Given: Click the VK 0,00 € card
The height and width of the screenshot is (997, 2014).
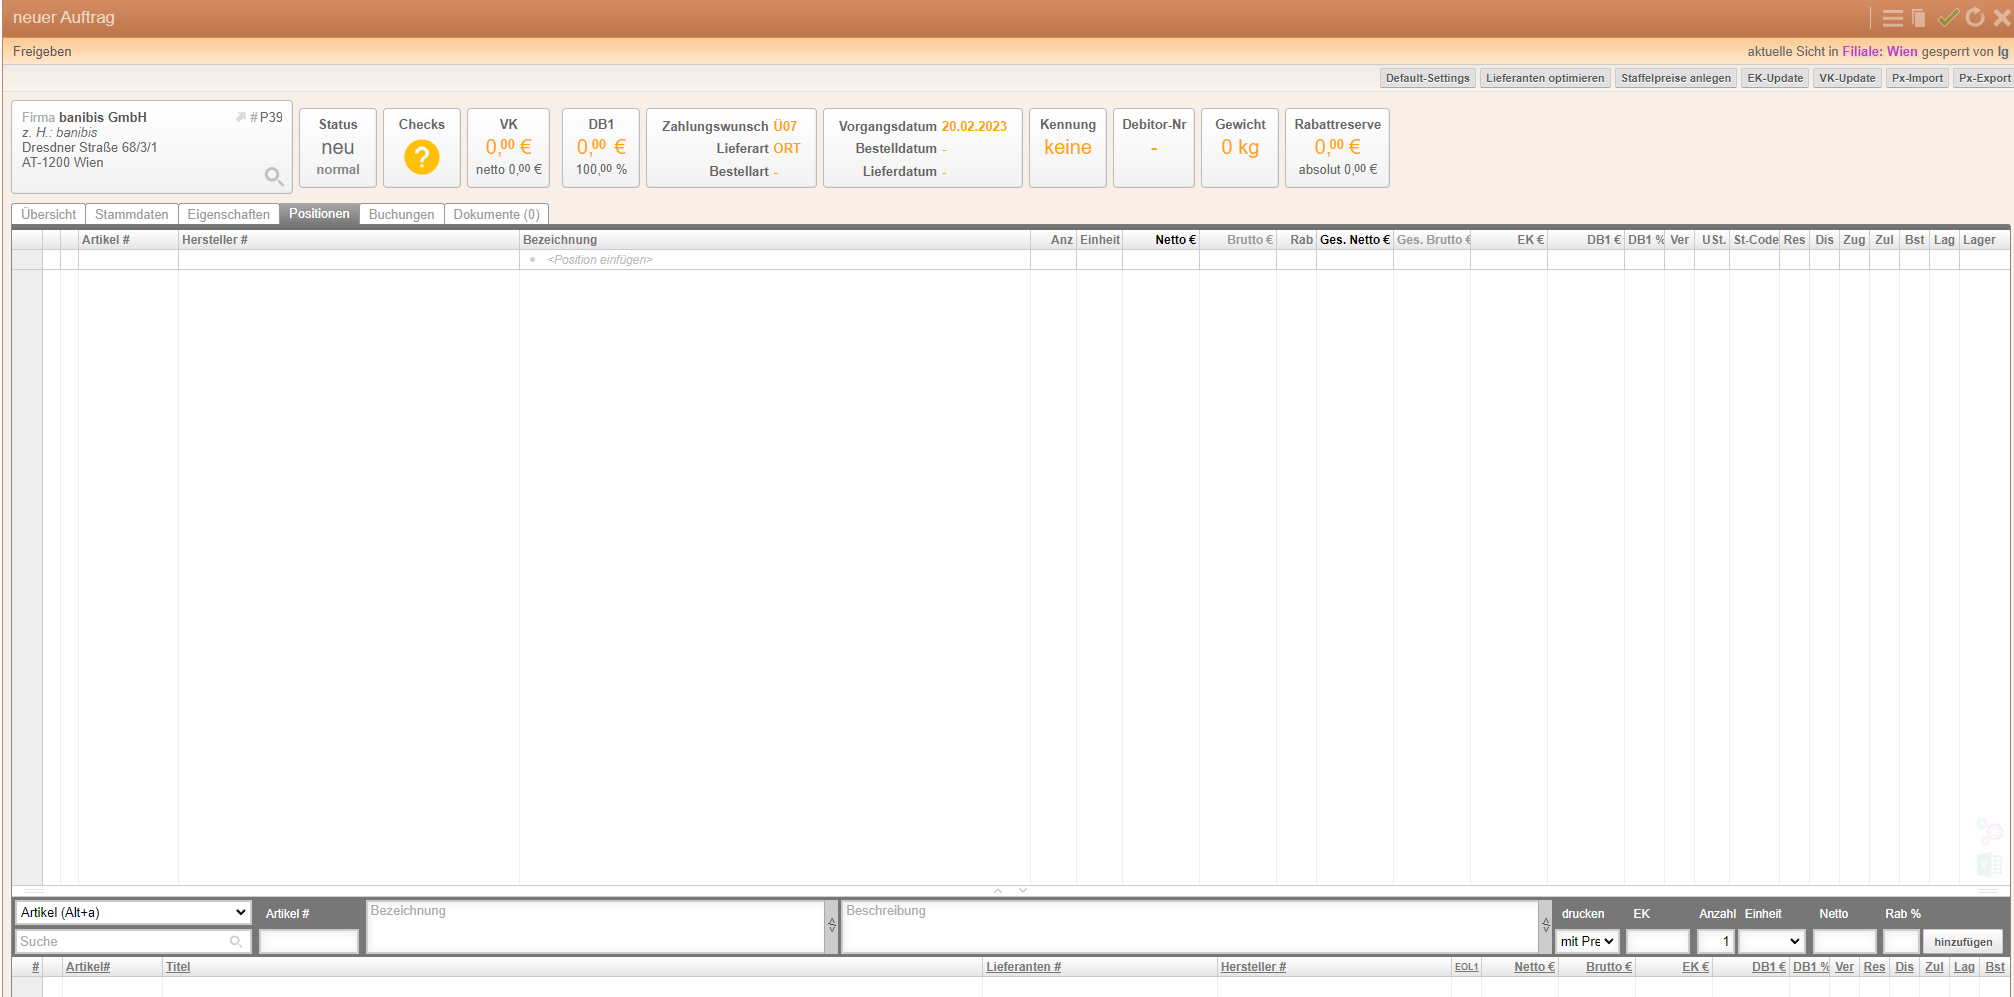Looking at the screenshot, I should pos(508,147).
